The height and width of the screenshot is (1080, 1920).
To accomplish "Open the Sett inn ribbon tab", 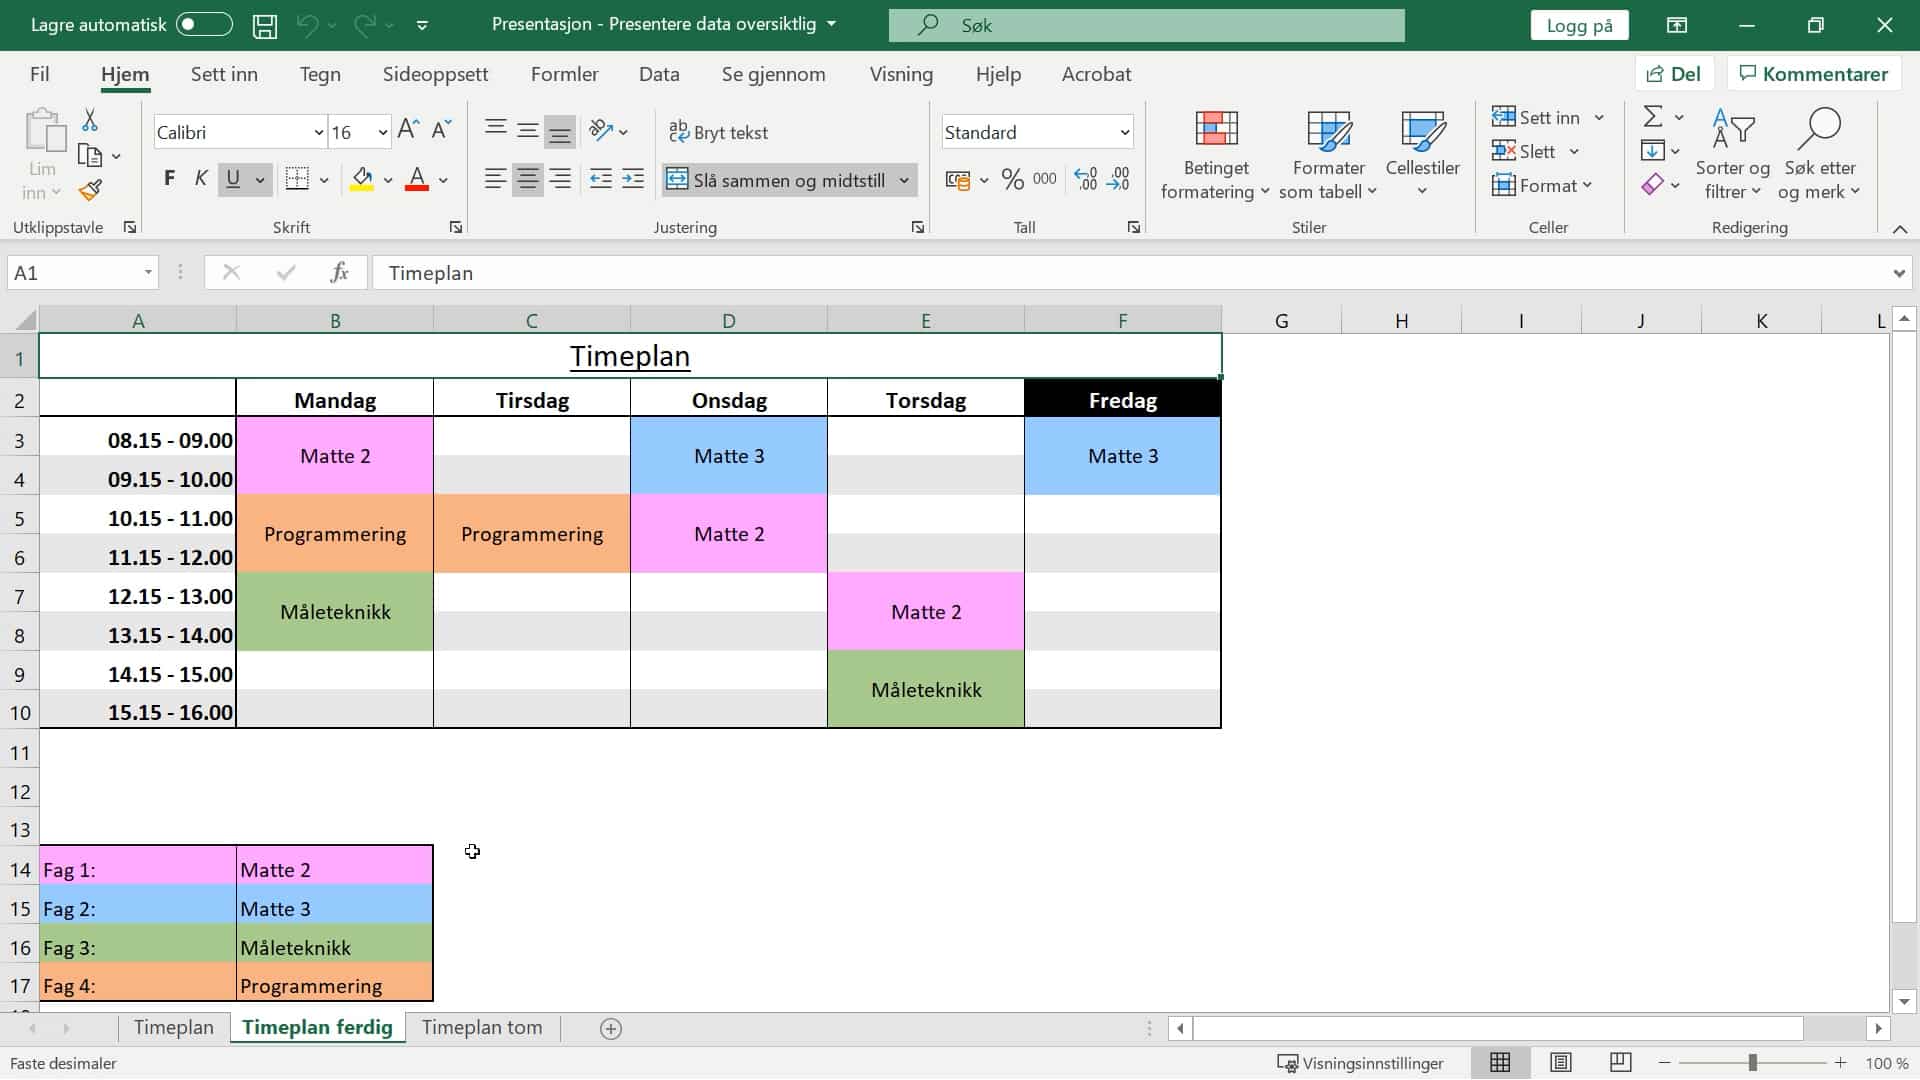I will point(224,74).
